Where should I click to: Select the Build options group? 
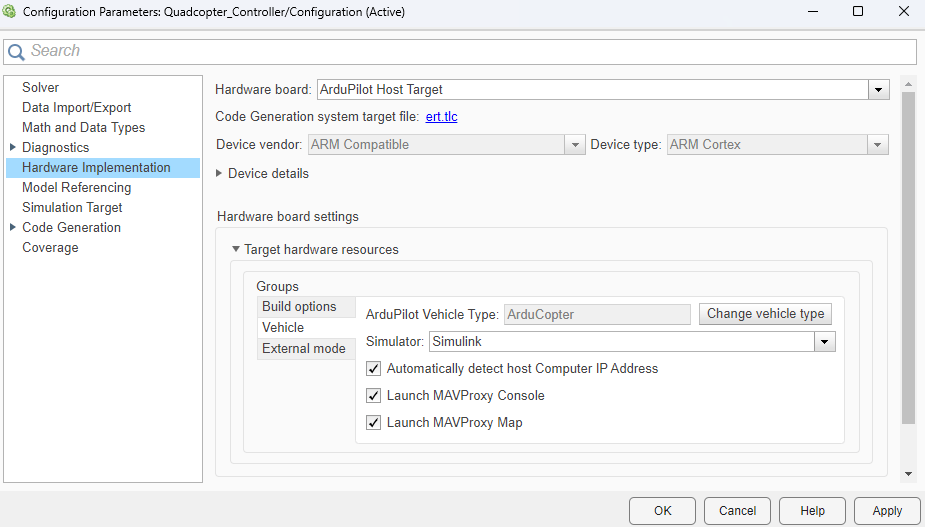click(x=306, y=307)
